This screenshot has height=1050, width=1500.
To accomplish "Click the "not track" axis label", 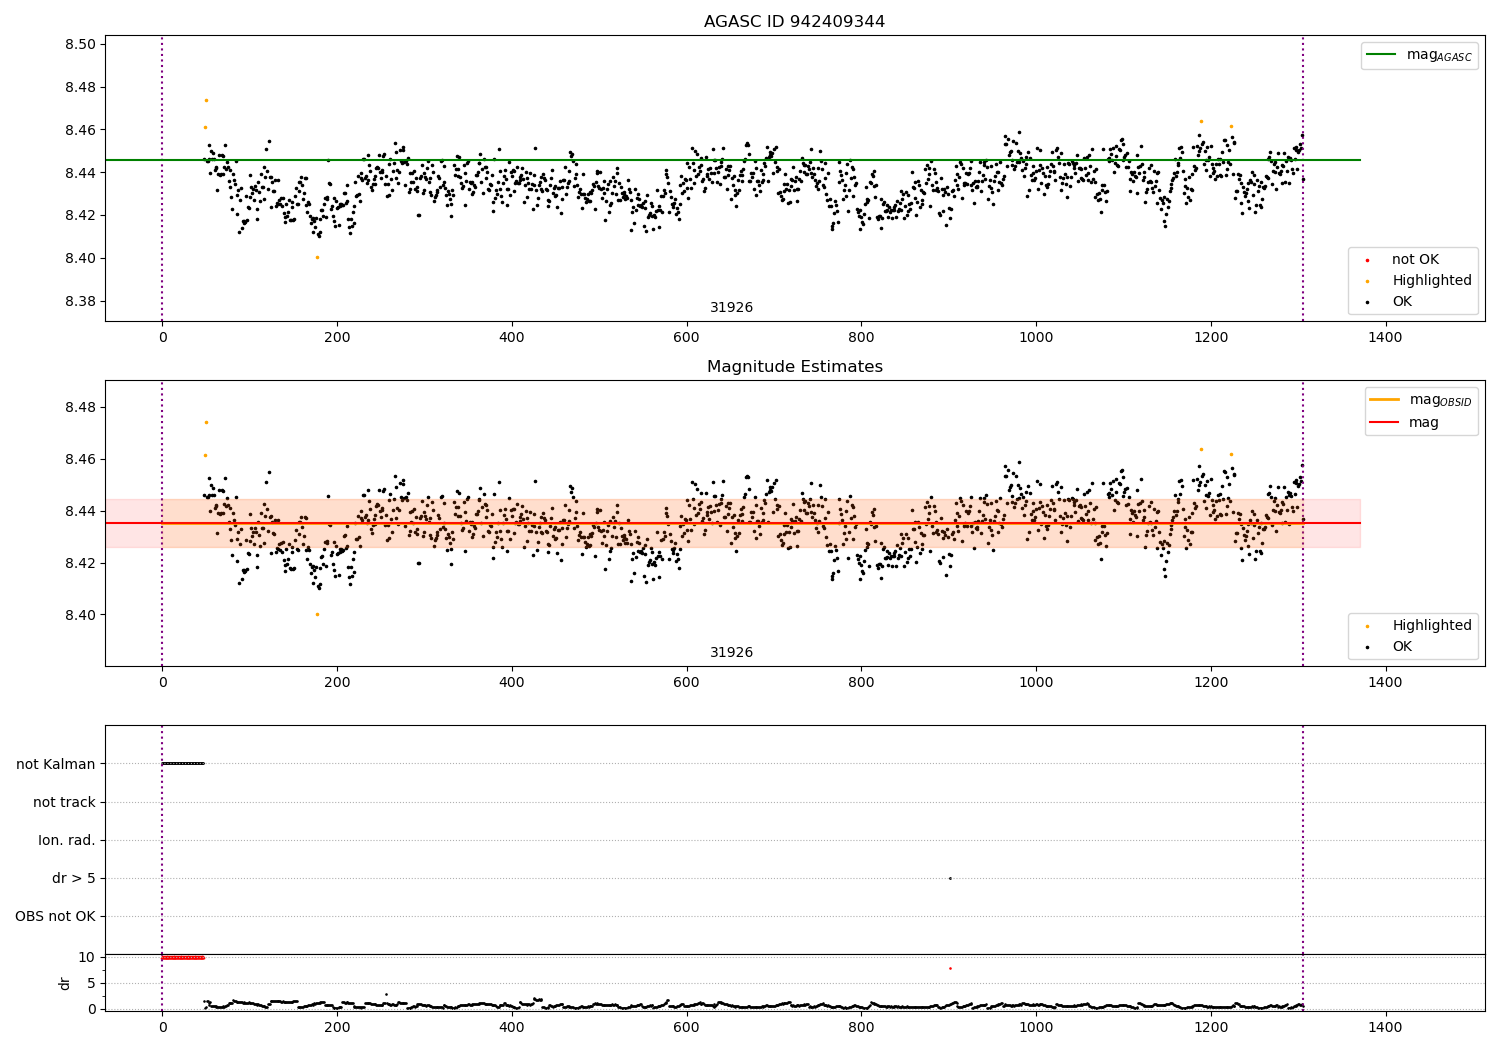I will click(64, 802).
